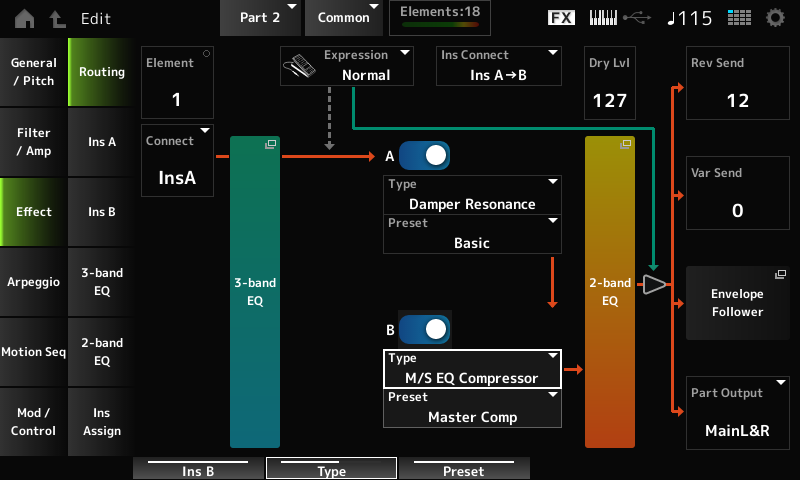Tap the tempo 115 indicator
Viewport: 800px width, 480px height.
pyautogui.click(x=691, y=18)
